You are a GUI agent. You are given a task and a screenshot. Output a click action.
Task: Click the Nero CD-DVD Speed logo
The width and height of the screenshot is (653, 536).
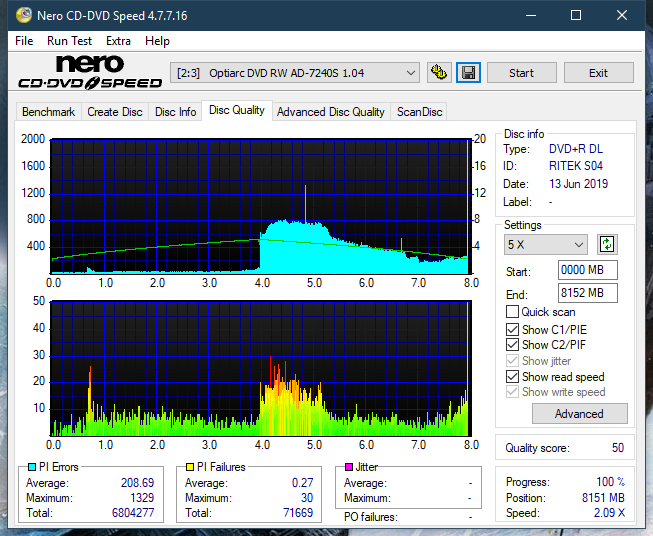pyautogui.click(x=90, y=72)
